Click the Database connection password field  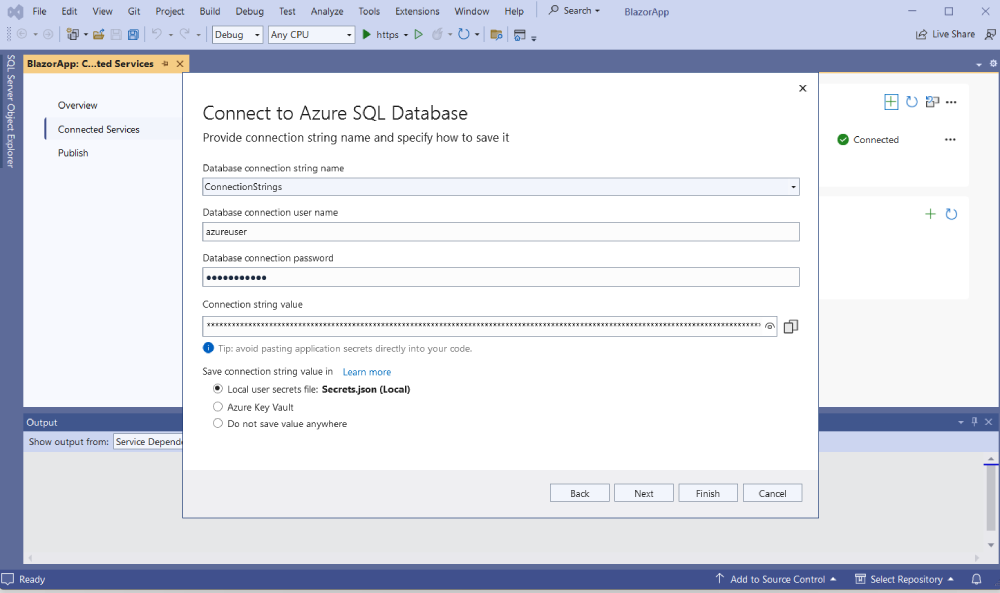pos(501,277)
